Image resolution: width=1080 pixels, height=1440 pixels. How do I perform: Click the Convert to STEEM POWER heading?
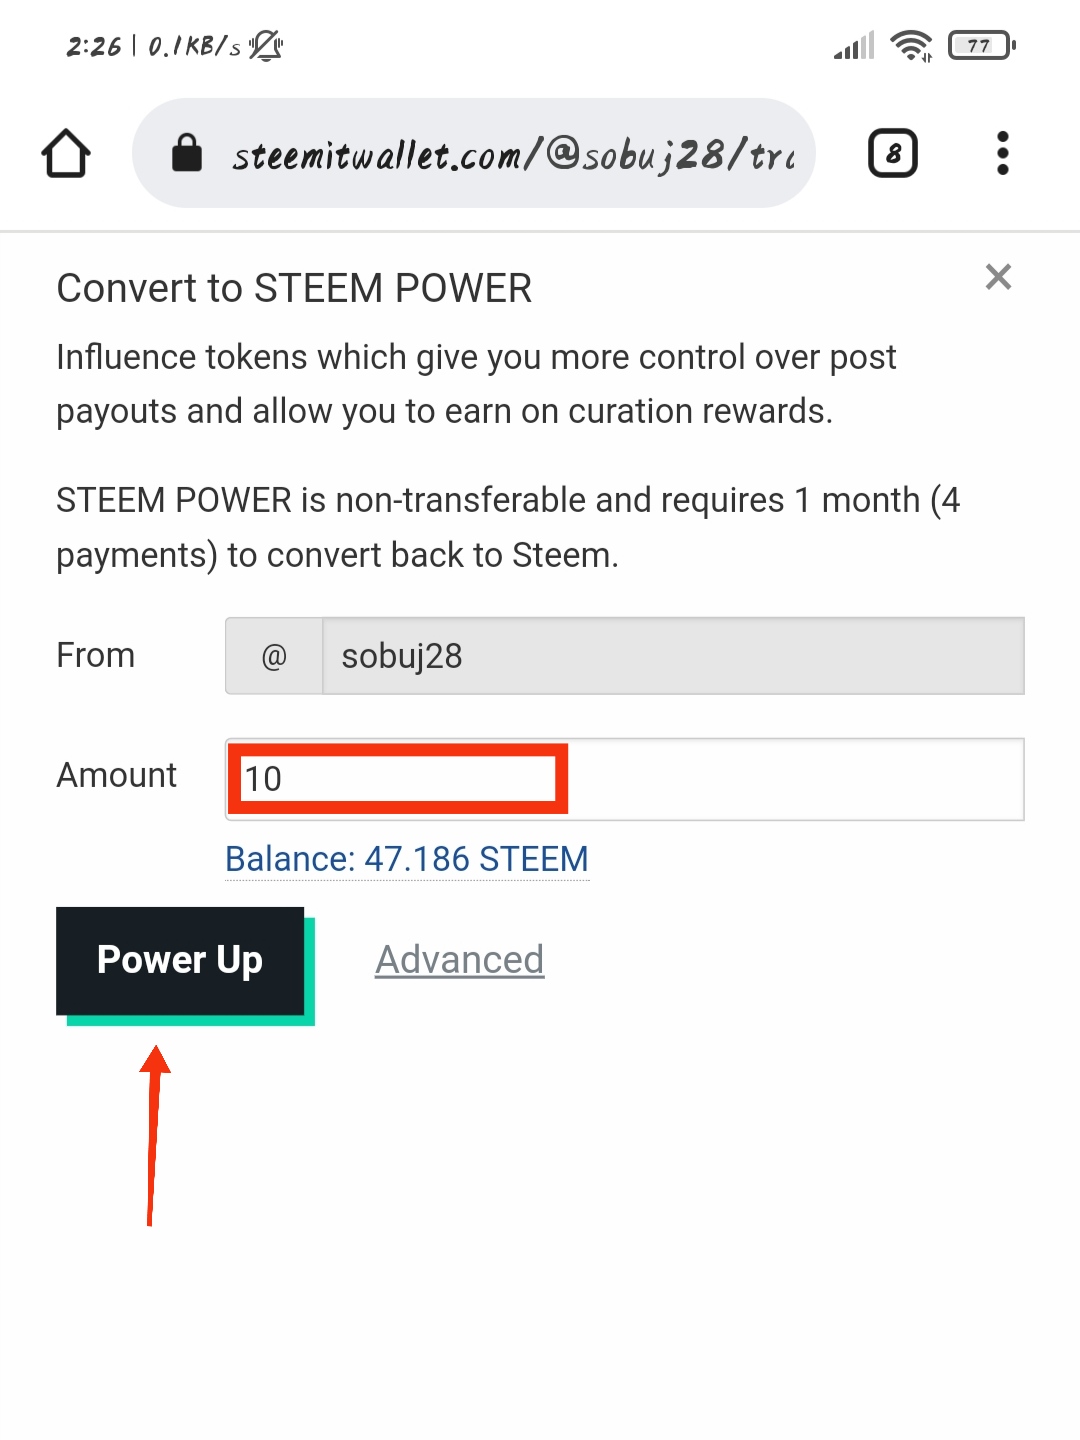[294, 288]
